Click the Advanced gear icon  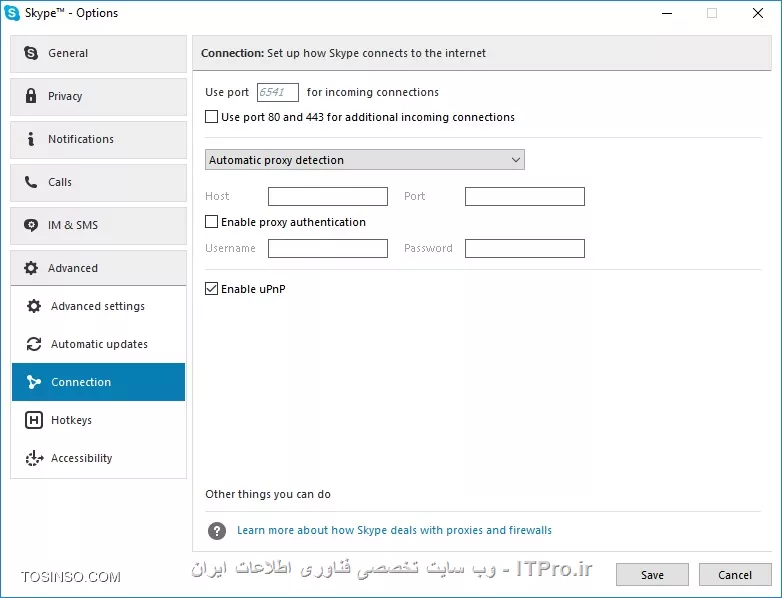[31, 268]
